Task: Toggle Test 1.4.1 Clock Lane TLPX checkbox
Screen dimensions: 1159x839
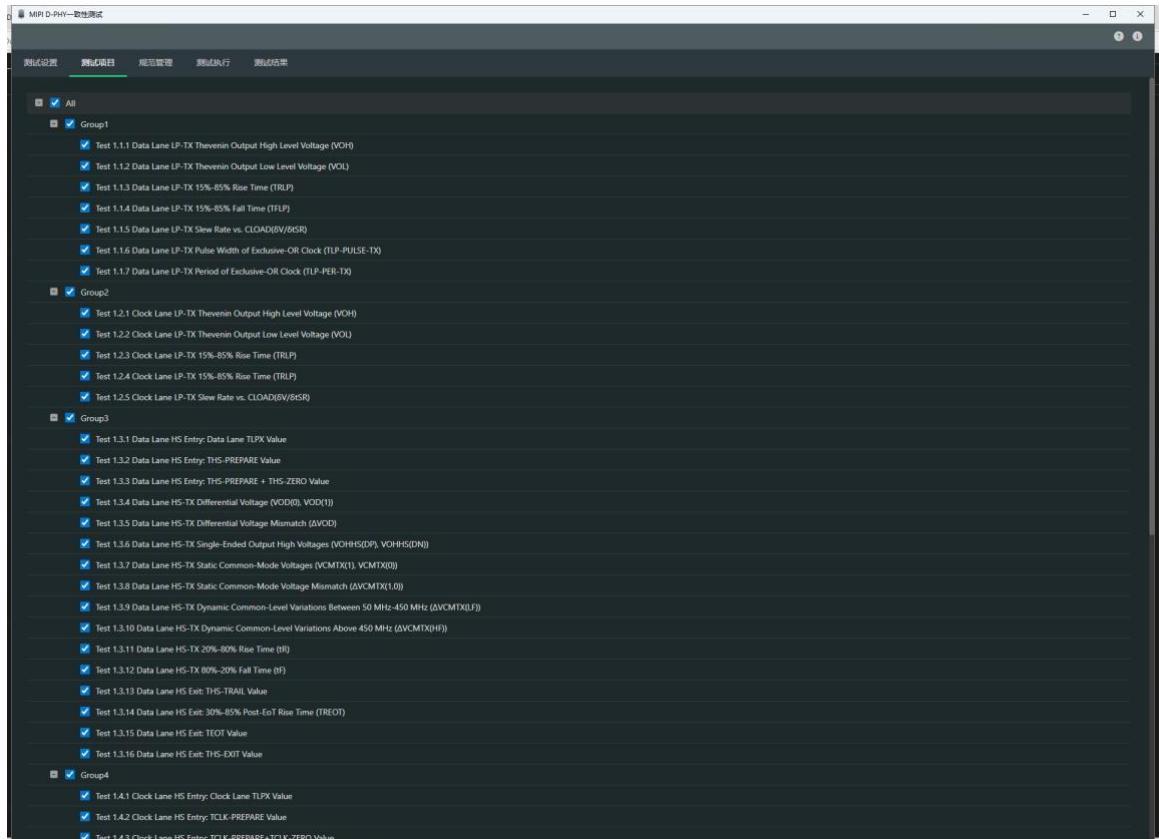Action: 85,796
